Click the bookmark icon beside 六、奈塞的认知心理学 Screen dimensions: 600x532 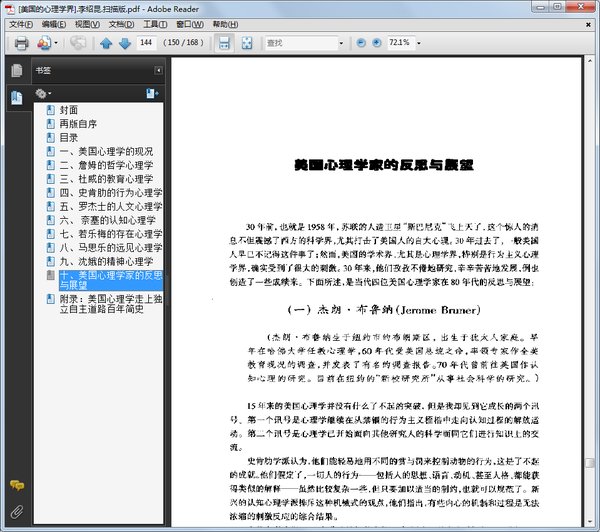point(51,220)
